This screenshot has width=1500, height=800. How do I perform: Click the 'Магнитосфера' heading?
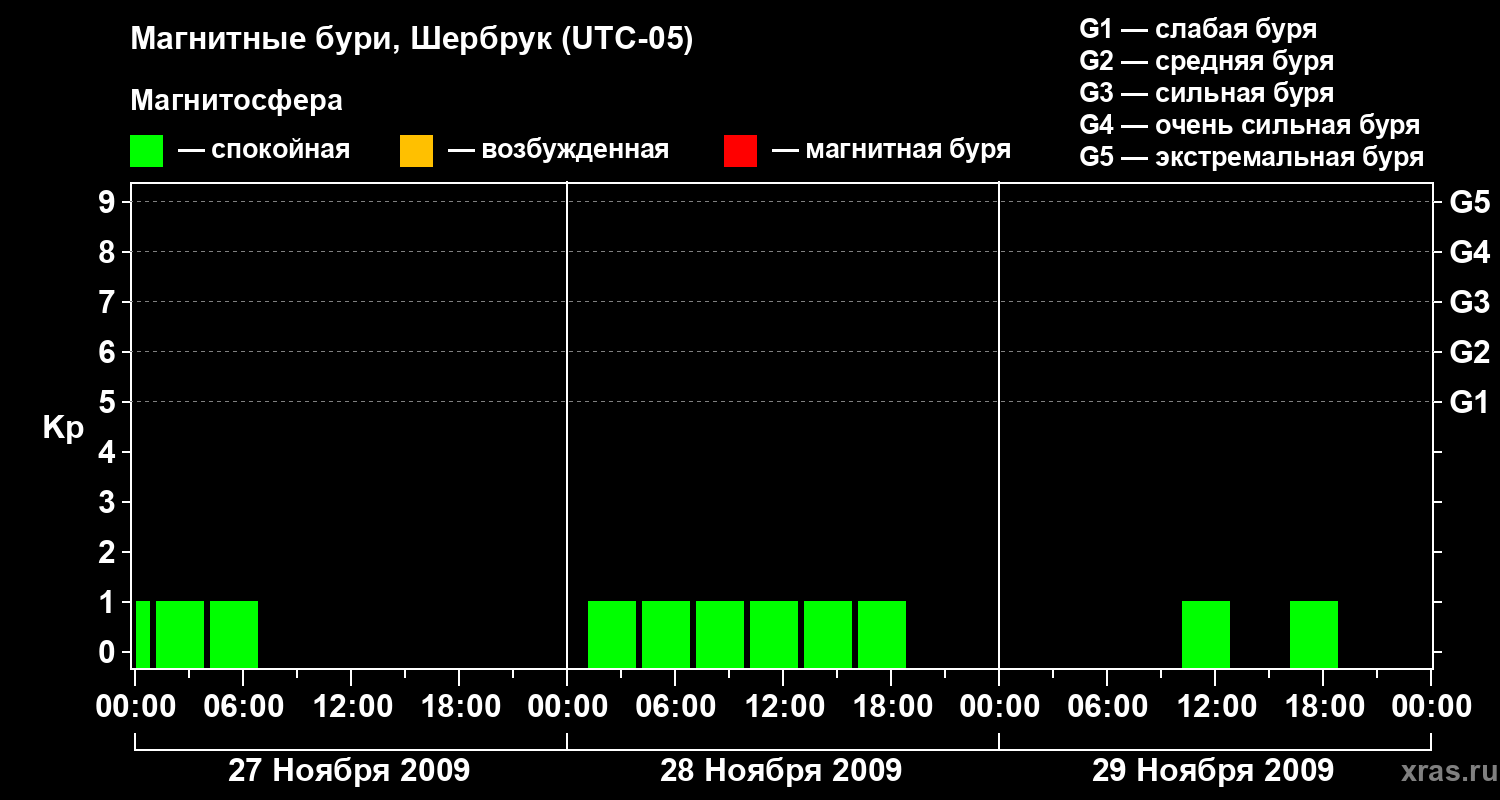click(x=236, y=101)
